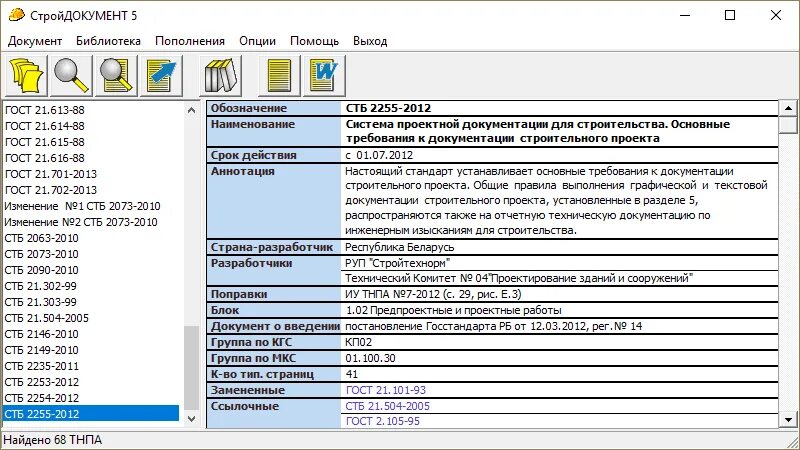Click the постановление Госстандарта РБ value
The width and height of the screenshot is (800, 450).
pos(494,326)
